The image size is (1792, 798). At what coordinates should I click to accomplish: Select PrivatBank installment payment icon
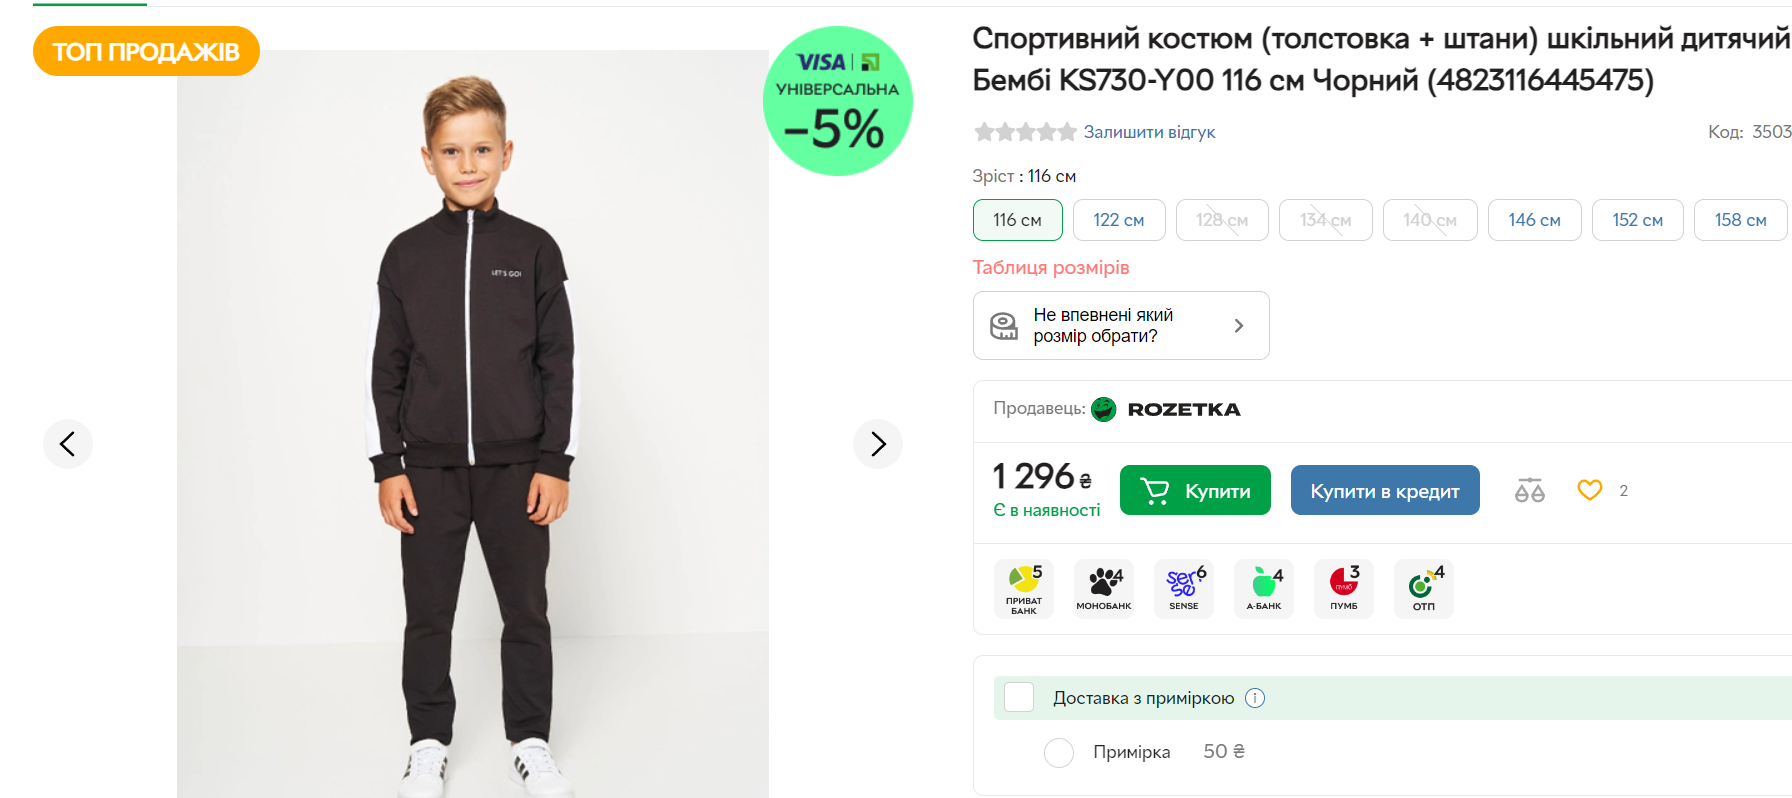click(x=1023, y=589)
